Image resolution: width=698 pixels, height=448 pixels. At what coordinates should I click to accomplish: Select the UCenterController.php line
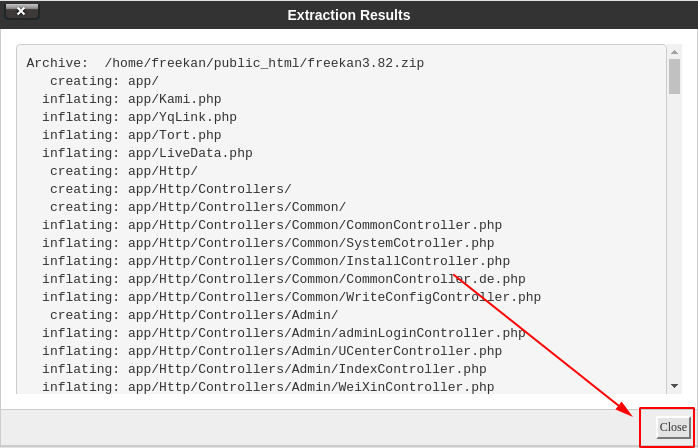[272, 351]
